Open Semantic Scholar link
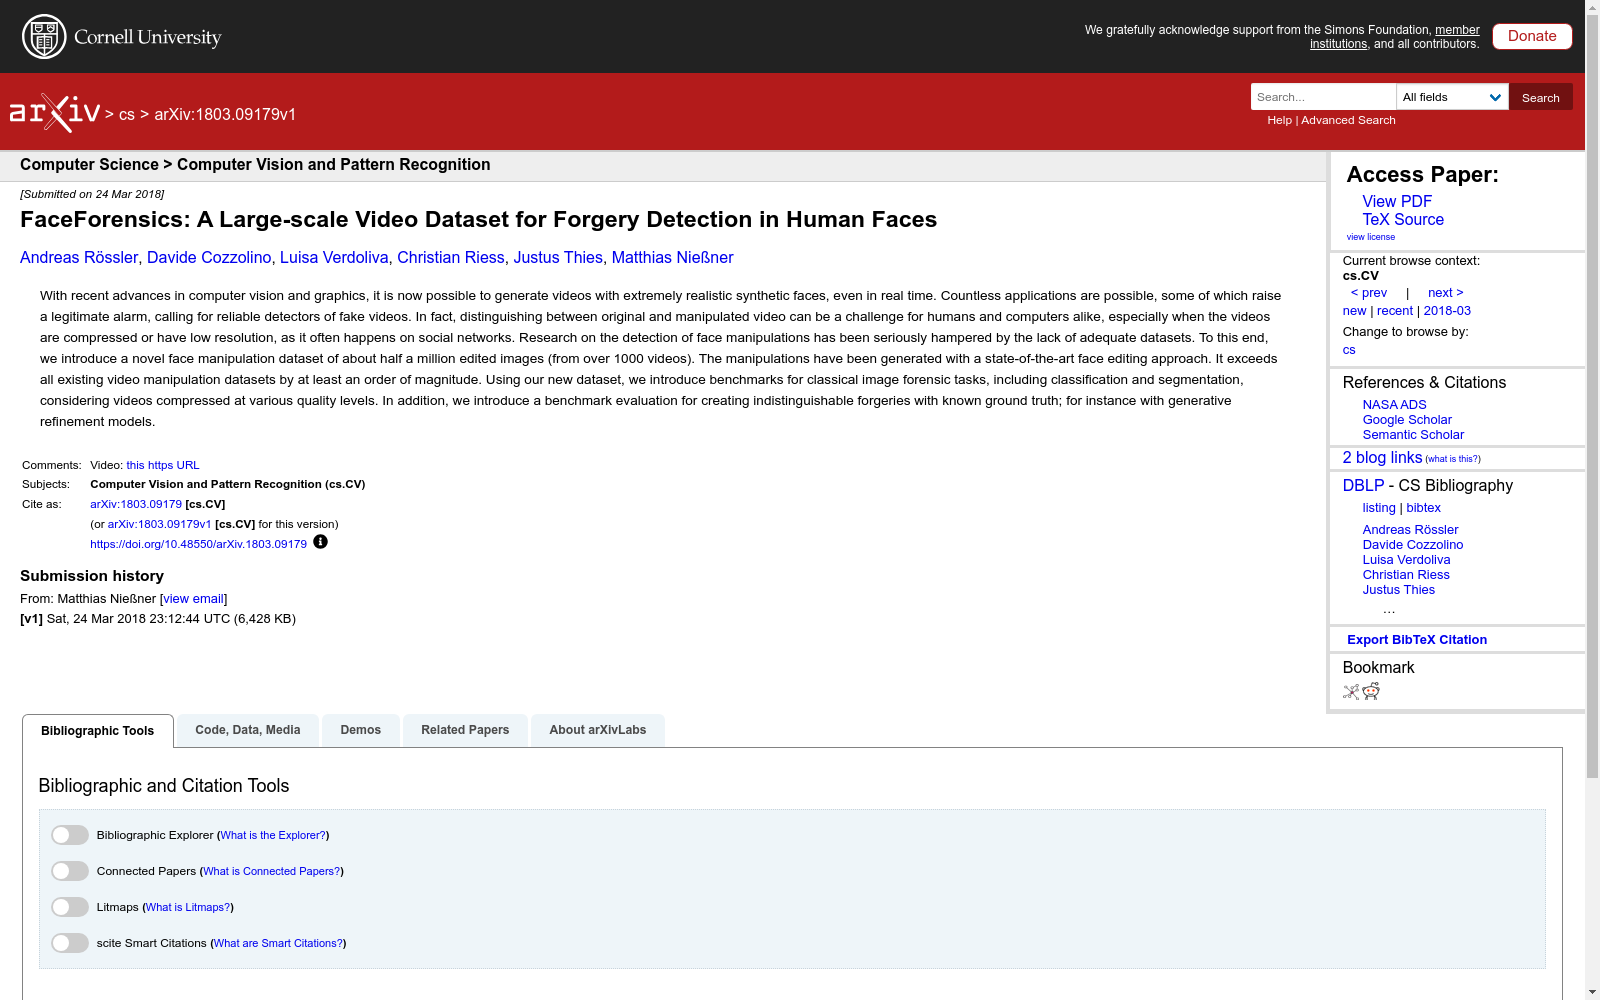The height and width of the screenshot is (1000, 1600). click(x=1413, y=435)
